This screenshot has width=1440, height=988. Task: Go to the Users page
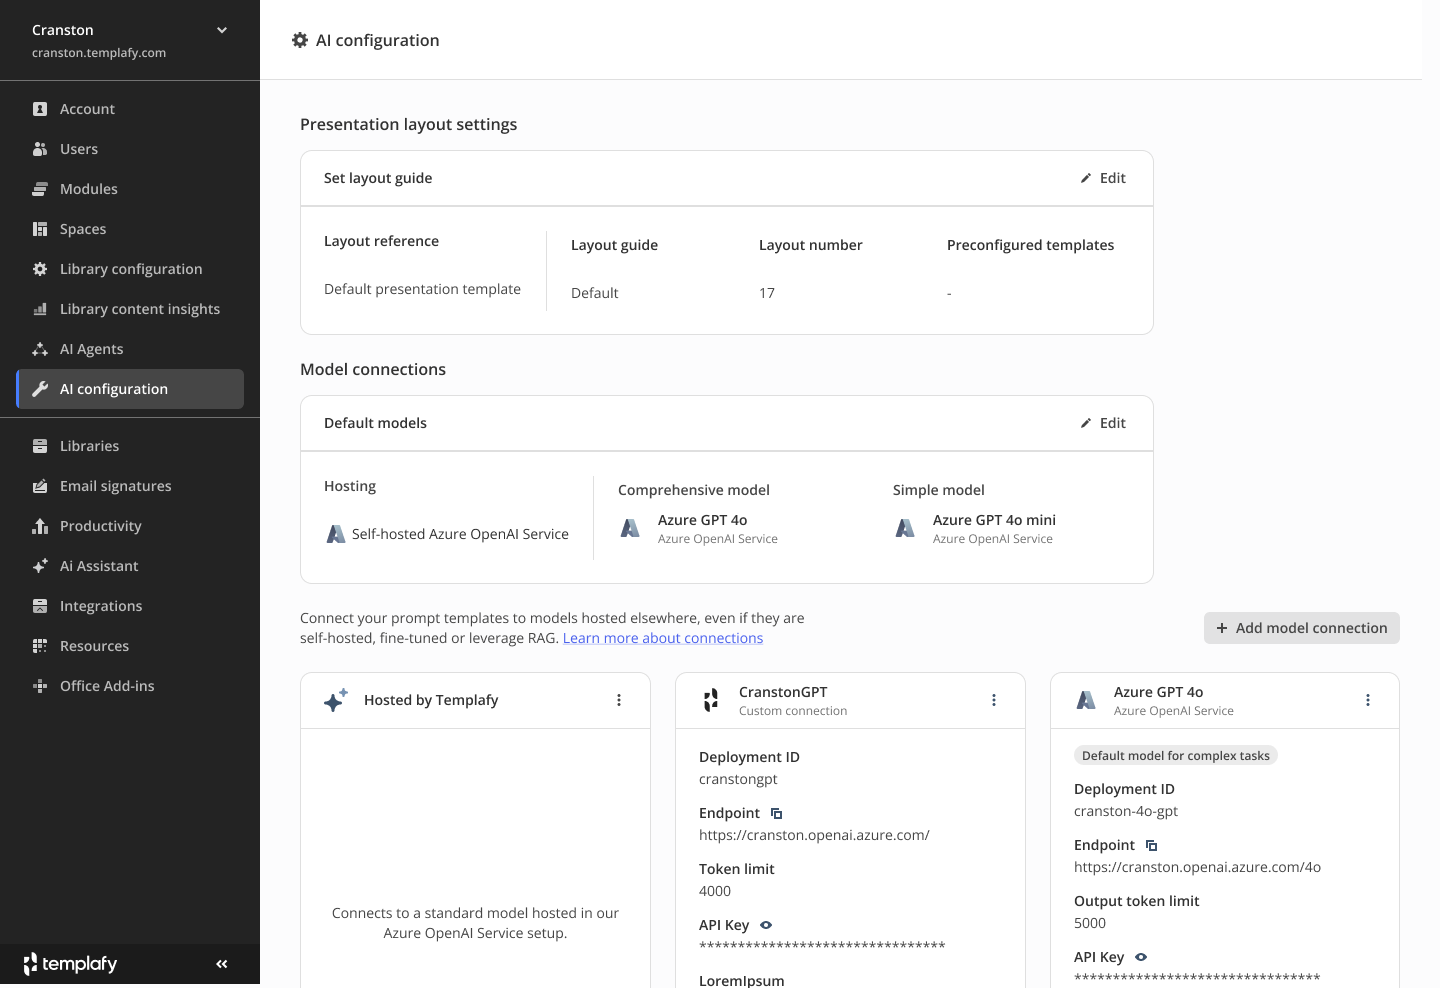click(x=130, y=149)
